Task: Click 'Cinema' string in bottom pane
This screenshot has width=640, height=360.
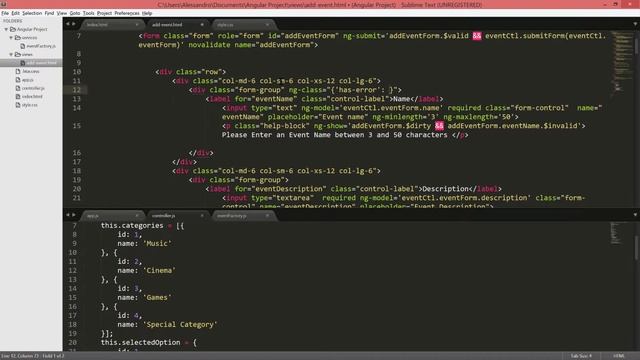Action: [159, 271]
